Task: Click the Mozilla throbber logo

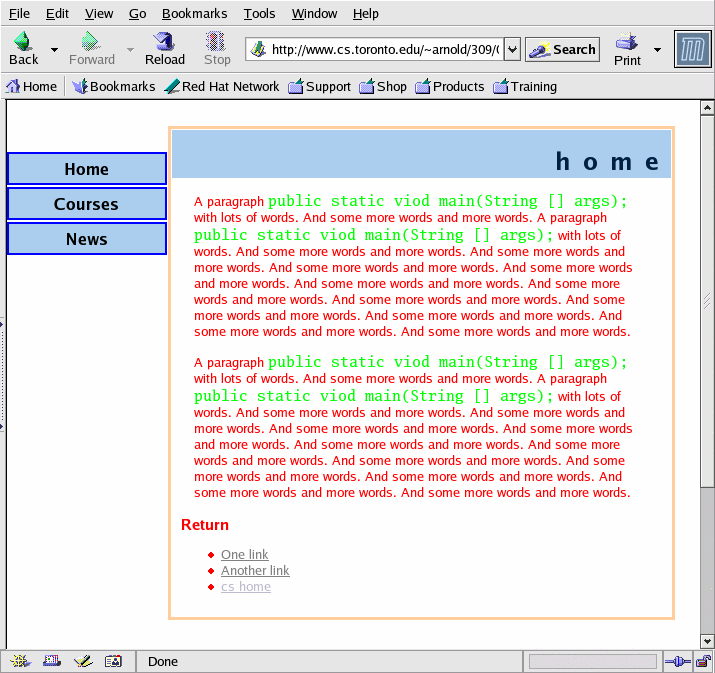Action: coord(692,49)
